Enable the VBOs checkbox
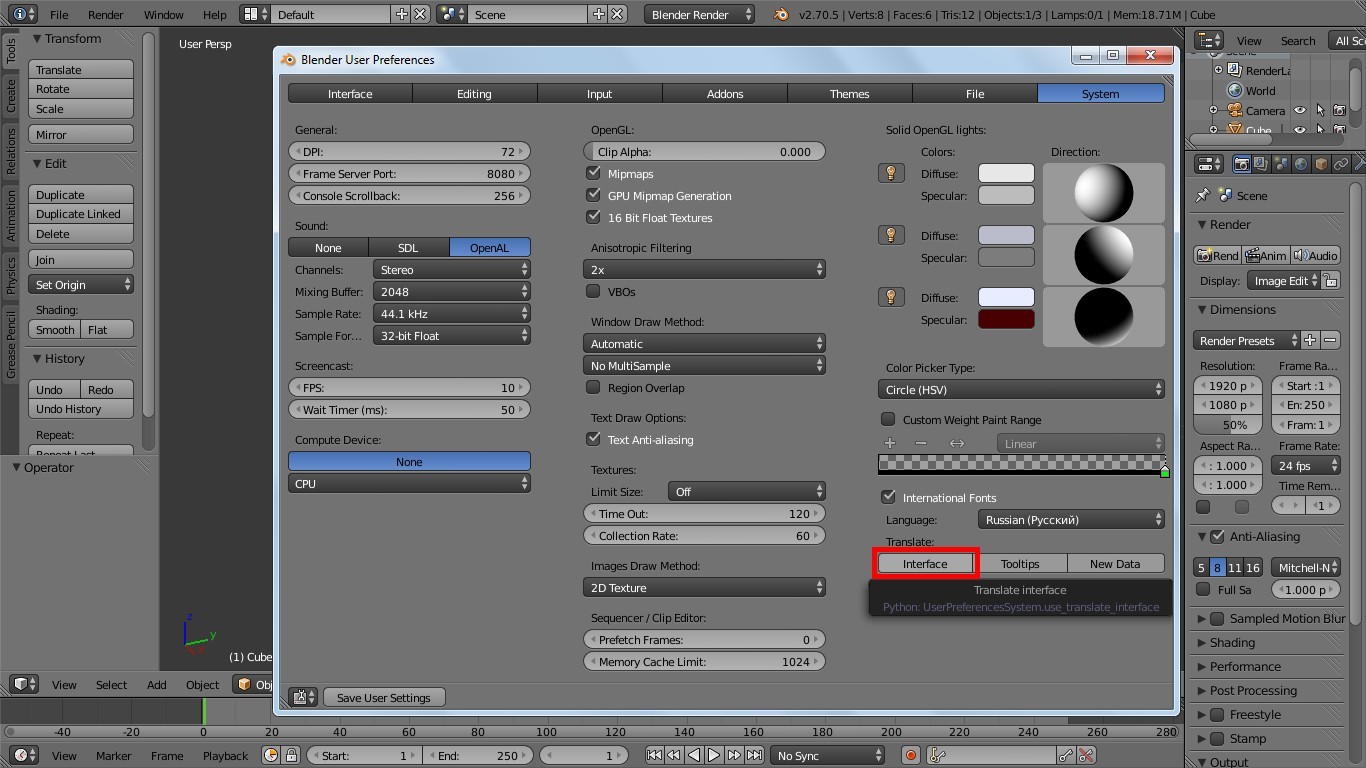The width and height of the screenshot is (1366, 768). pyautogui.click(x=594, y=291)
